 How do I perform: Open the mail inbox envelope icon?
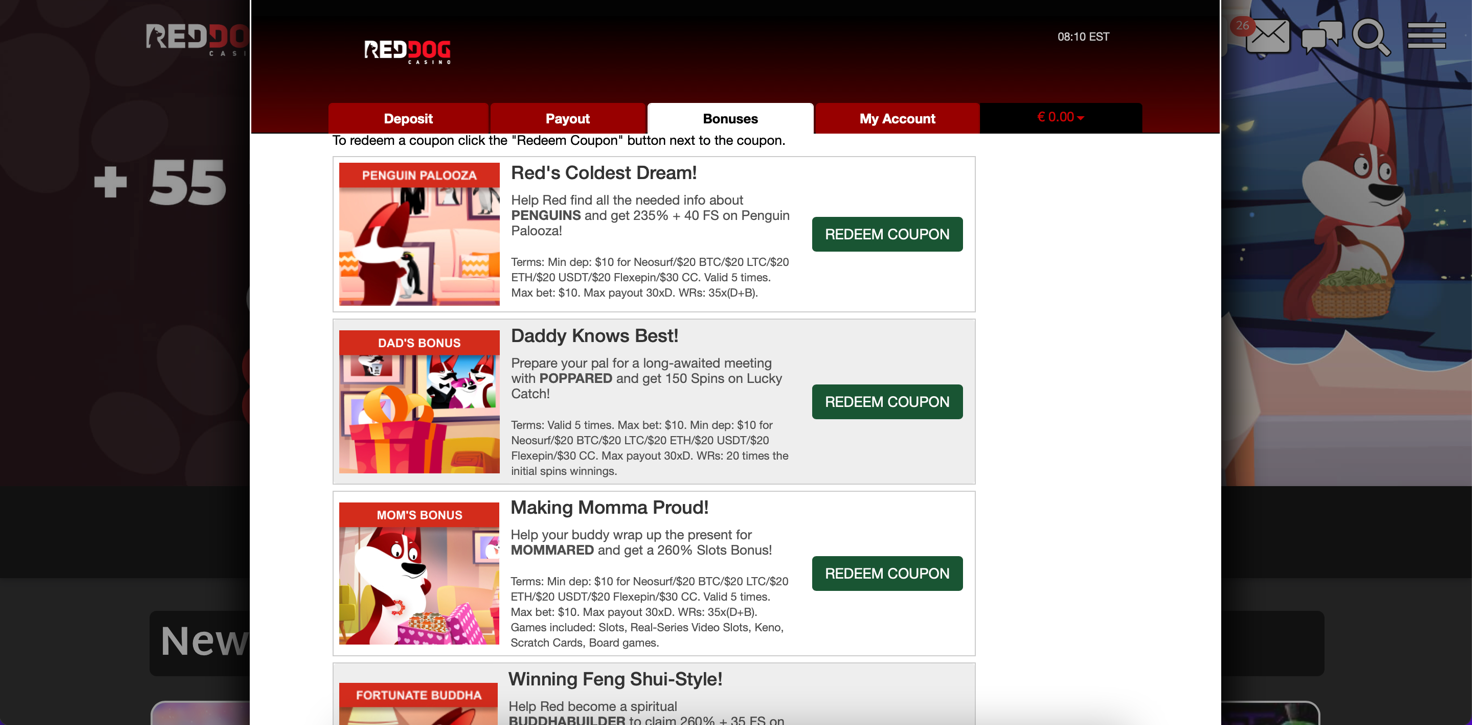(x=1268, y=37)
